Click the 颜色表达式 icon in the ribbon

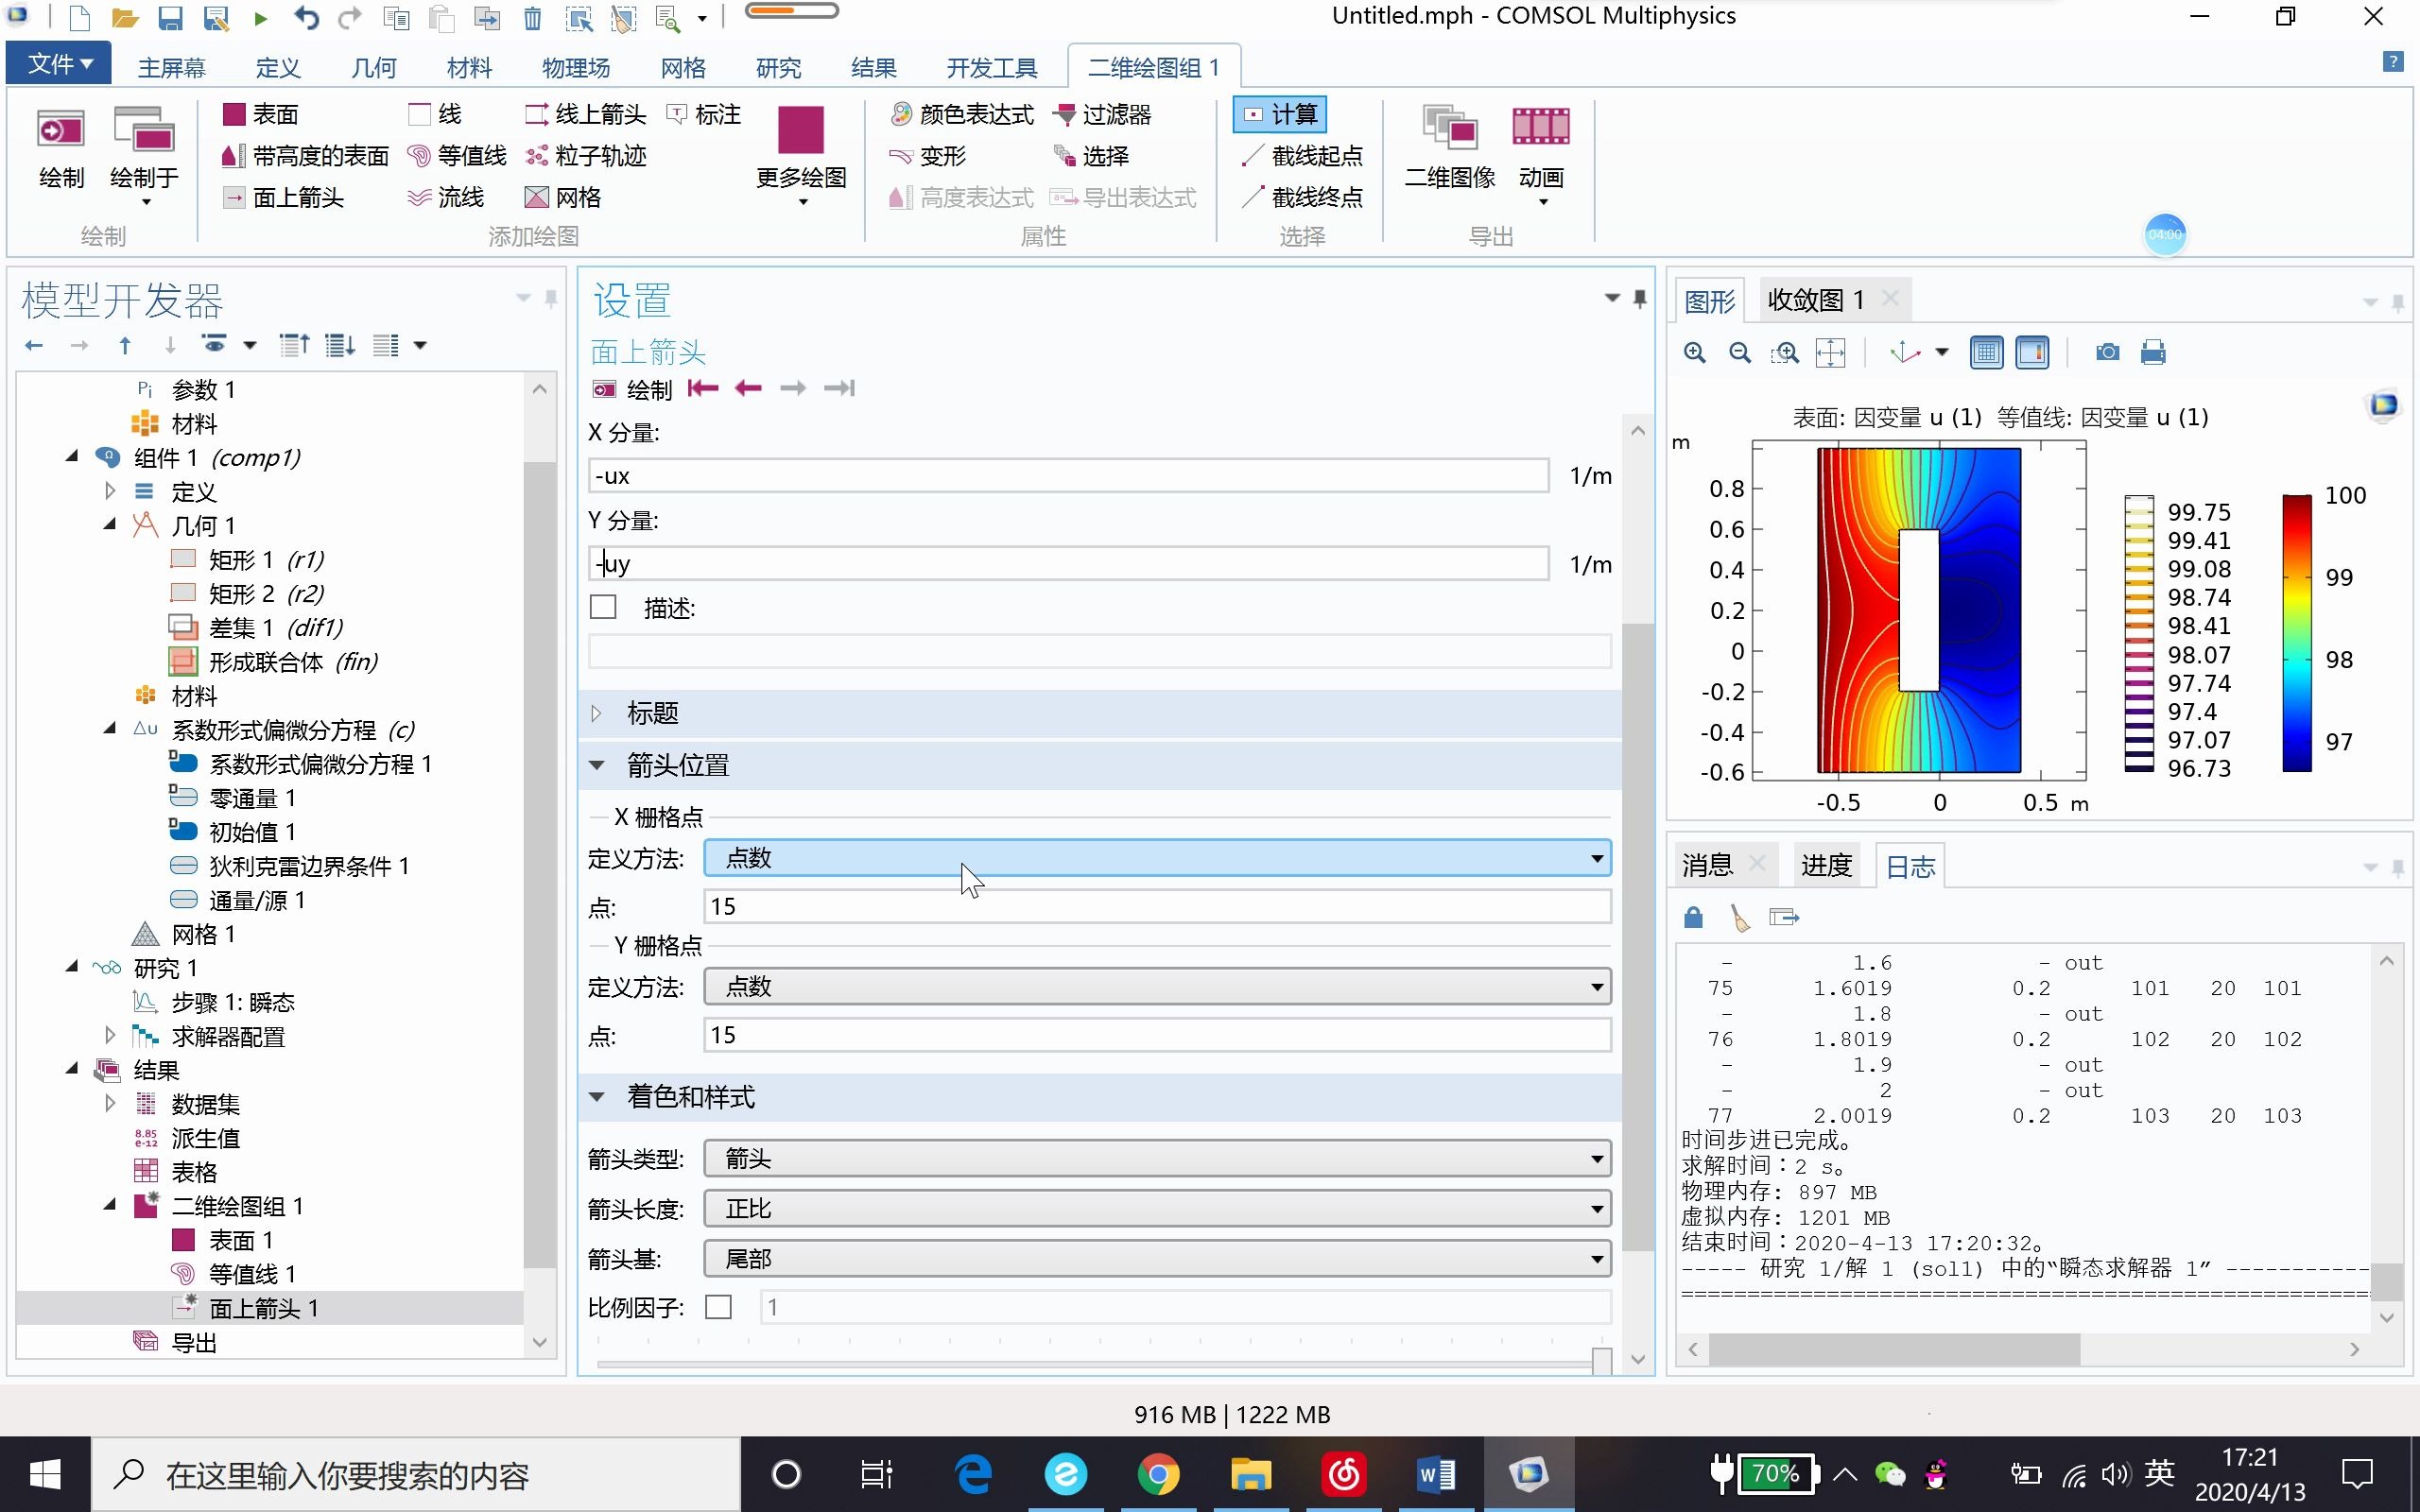pos(959,114)
